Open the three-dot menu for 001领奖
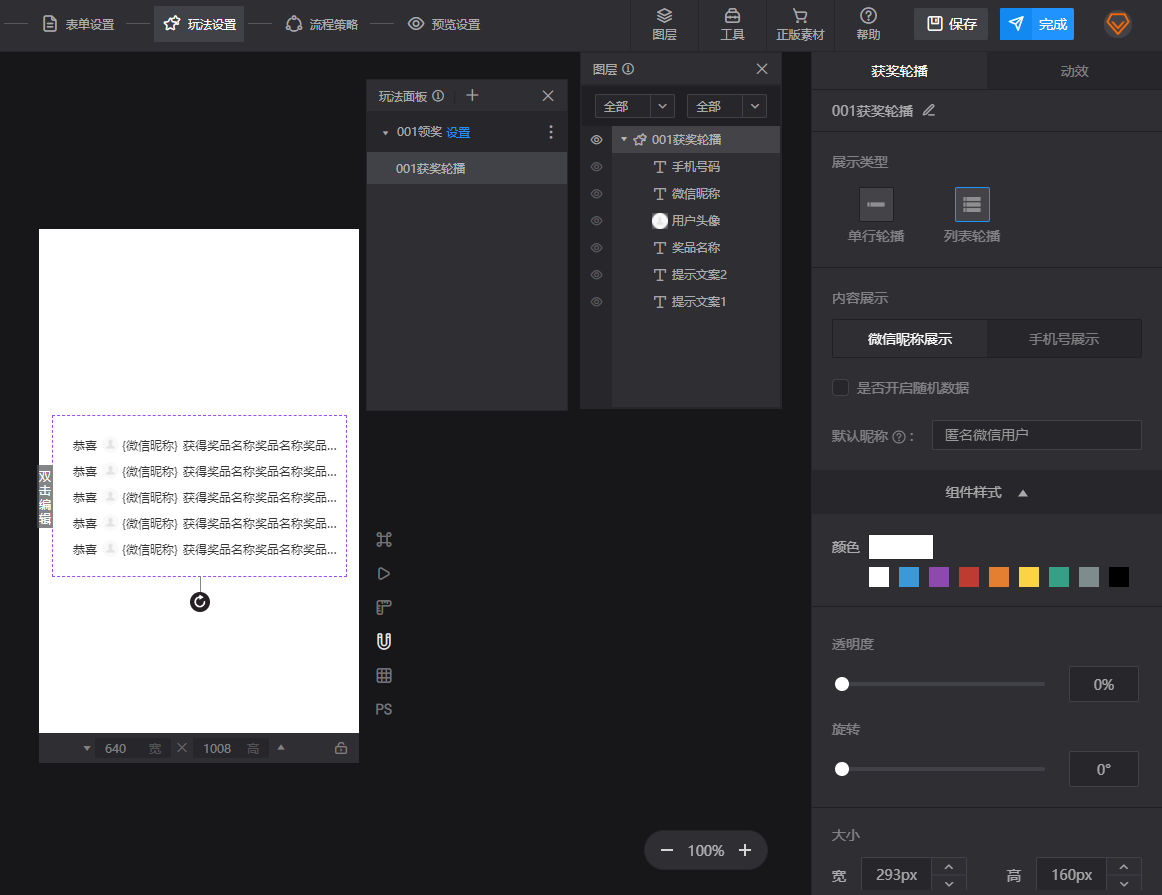Screen dimensions: 1162x895 tap(551, 132)
